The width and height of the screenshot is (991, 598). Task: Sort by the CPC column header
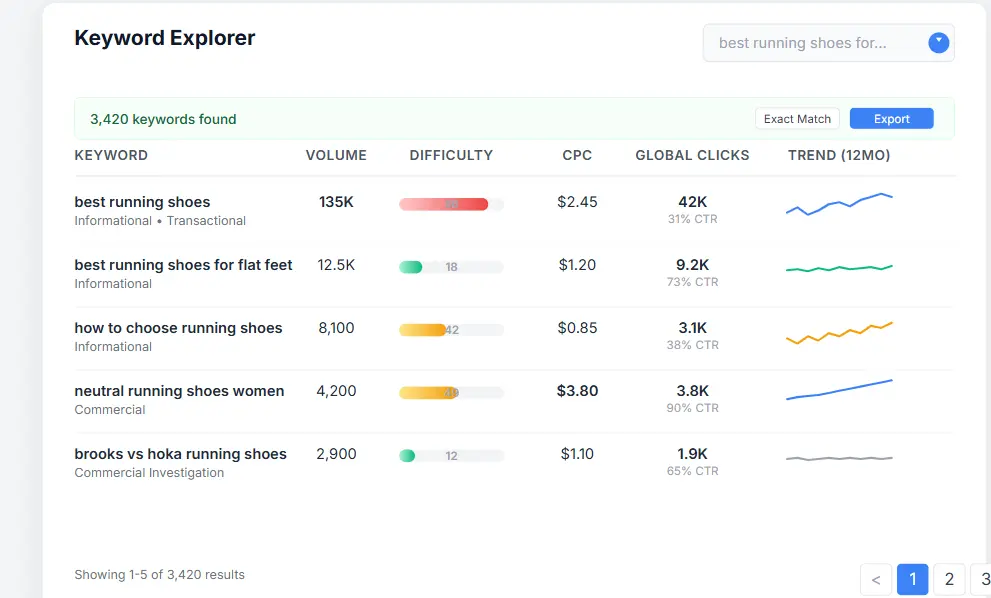point(577,156)
